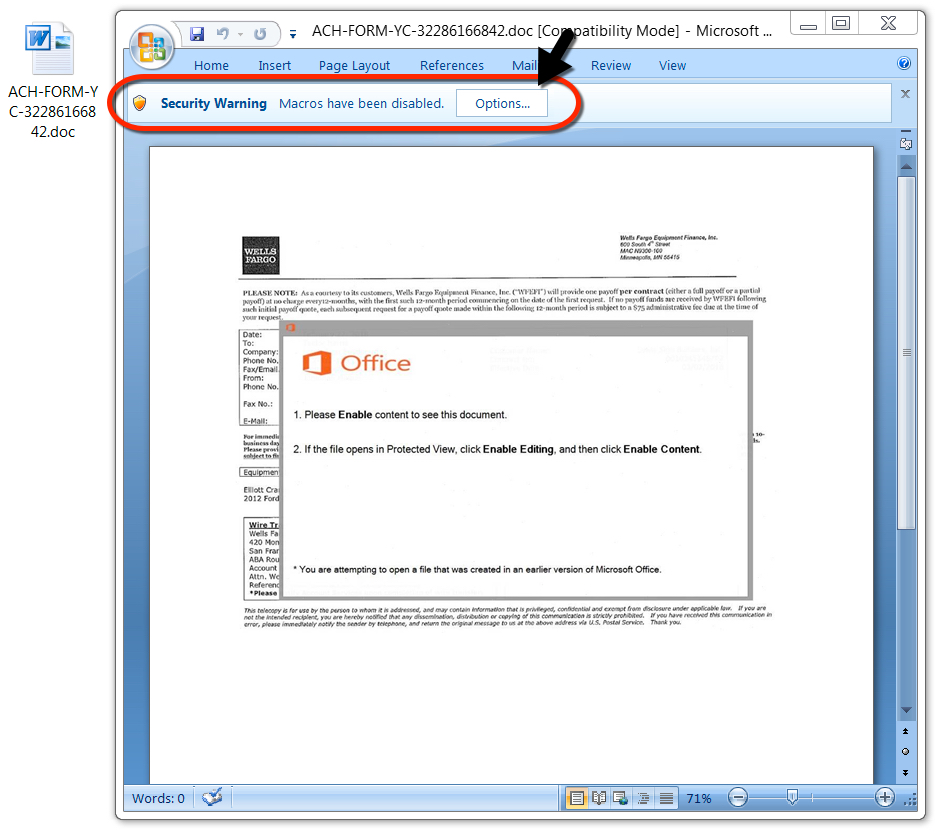Toggle the ruler icon above the scrollbar
Image resolution: width=935 pixels, height=831 pixels.
coord(906,144)
